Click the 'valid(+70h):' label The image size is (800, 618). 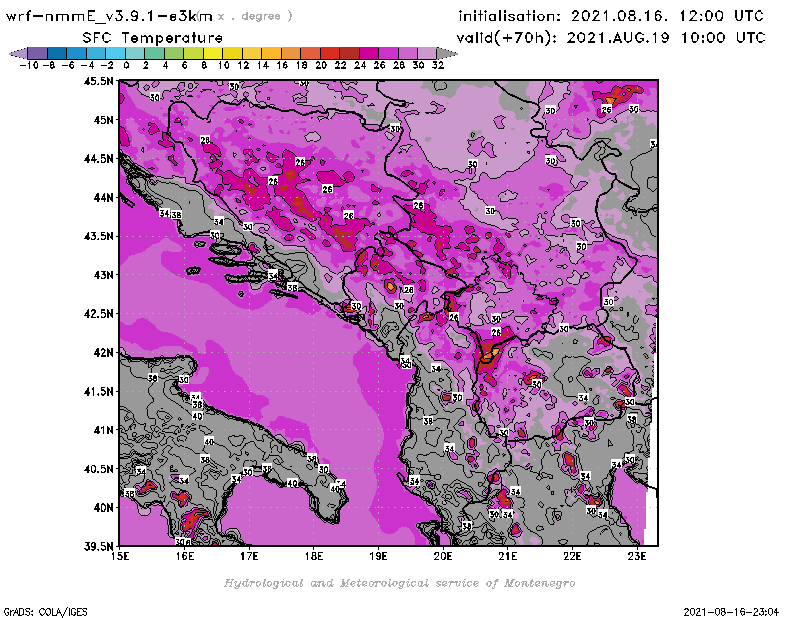pyautogui.click(x=507, y=38)
